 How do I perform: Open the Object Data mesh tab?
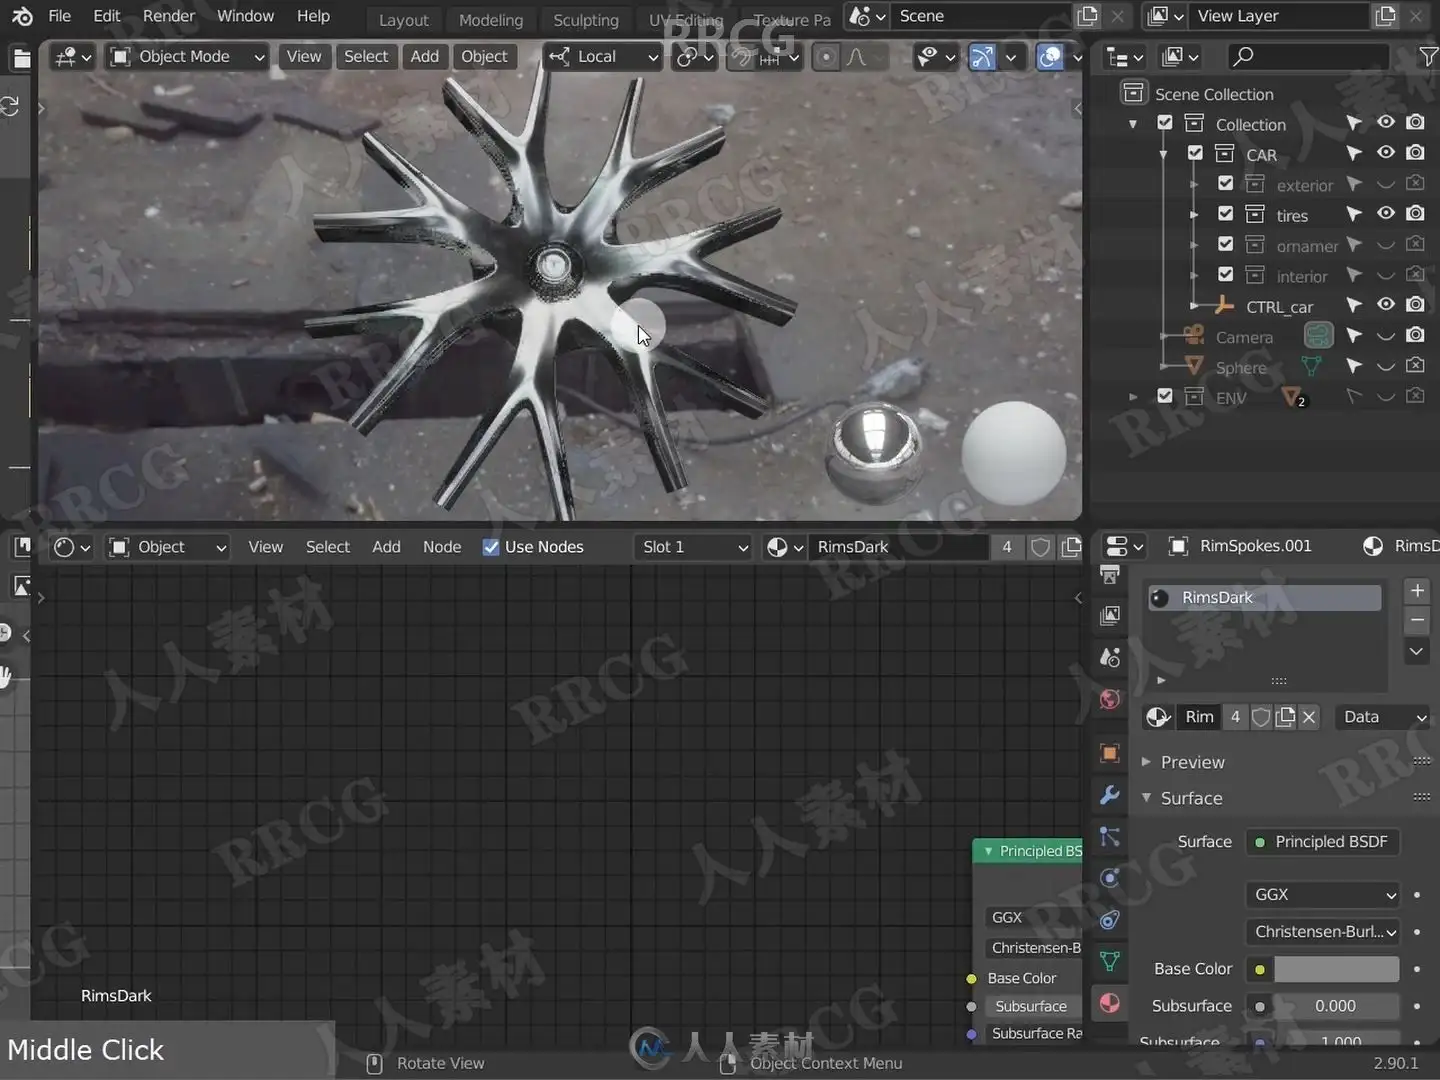(x=1110, y=962)
